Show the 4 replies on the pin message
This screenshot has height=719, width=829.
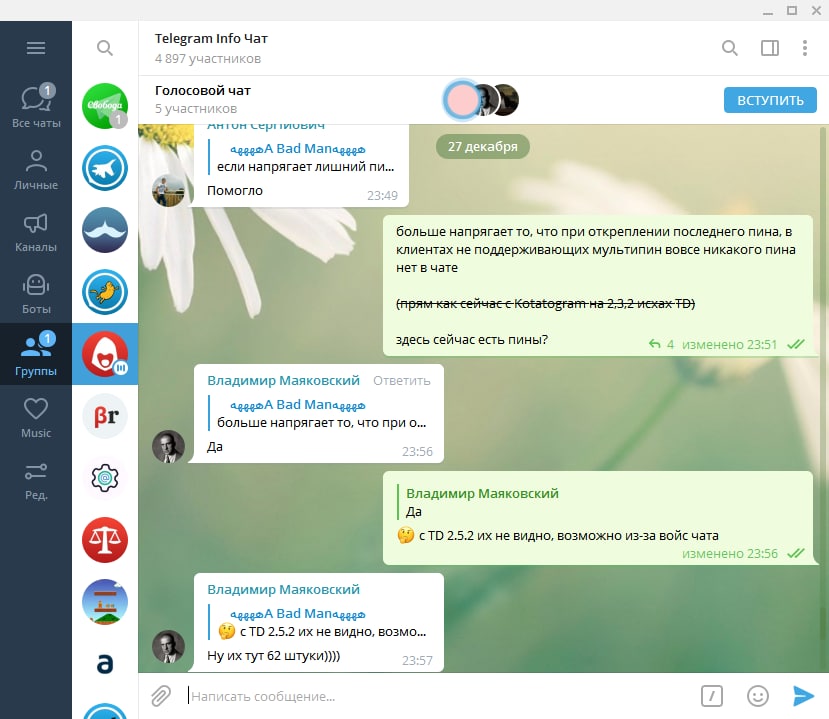[661, 345]
